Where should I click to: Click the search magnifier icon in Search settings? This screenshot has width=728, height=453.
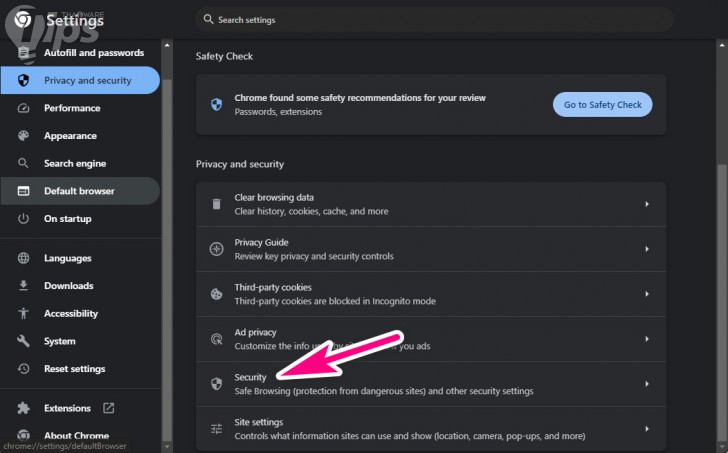(x=208, y=19)
